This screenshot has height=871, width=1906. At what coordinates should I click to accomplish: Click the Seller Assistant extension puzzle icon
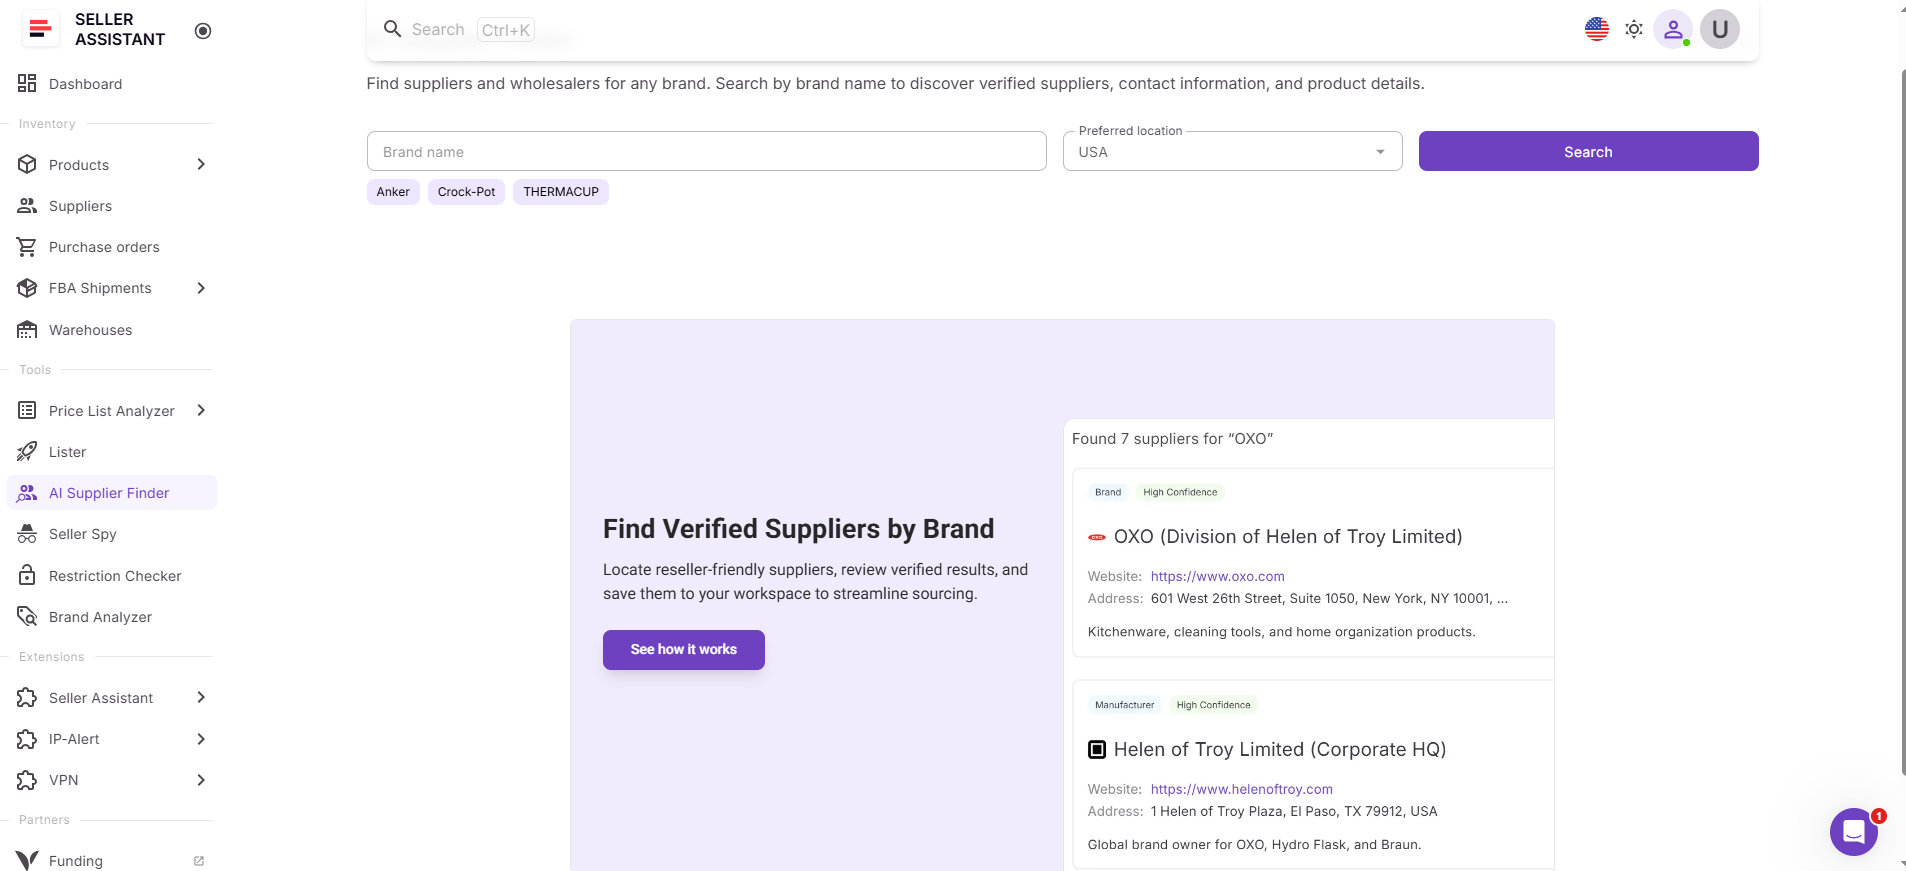coord(27,697)
